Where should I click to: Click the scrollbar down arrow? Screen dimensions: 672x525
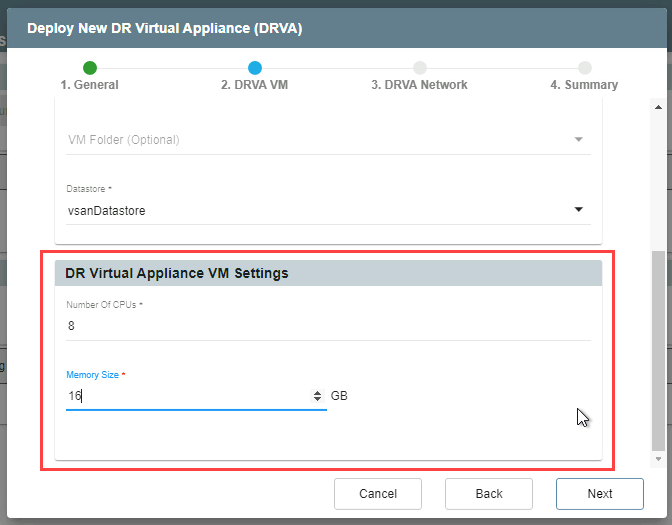coord(657,460)
